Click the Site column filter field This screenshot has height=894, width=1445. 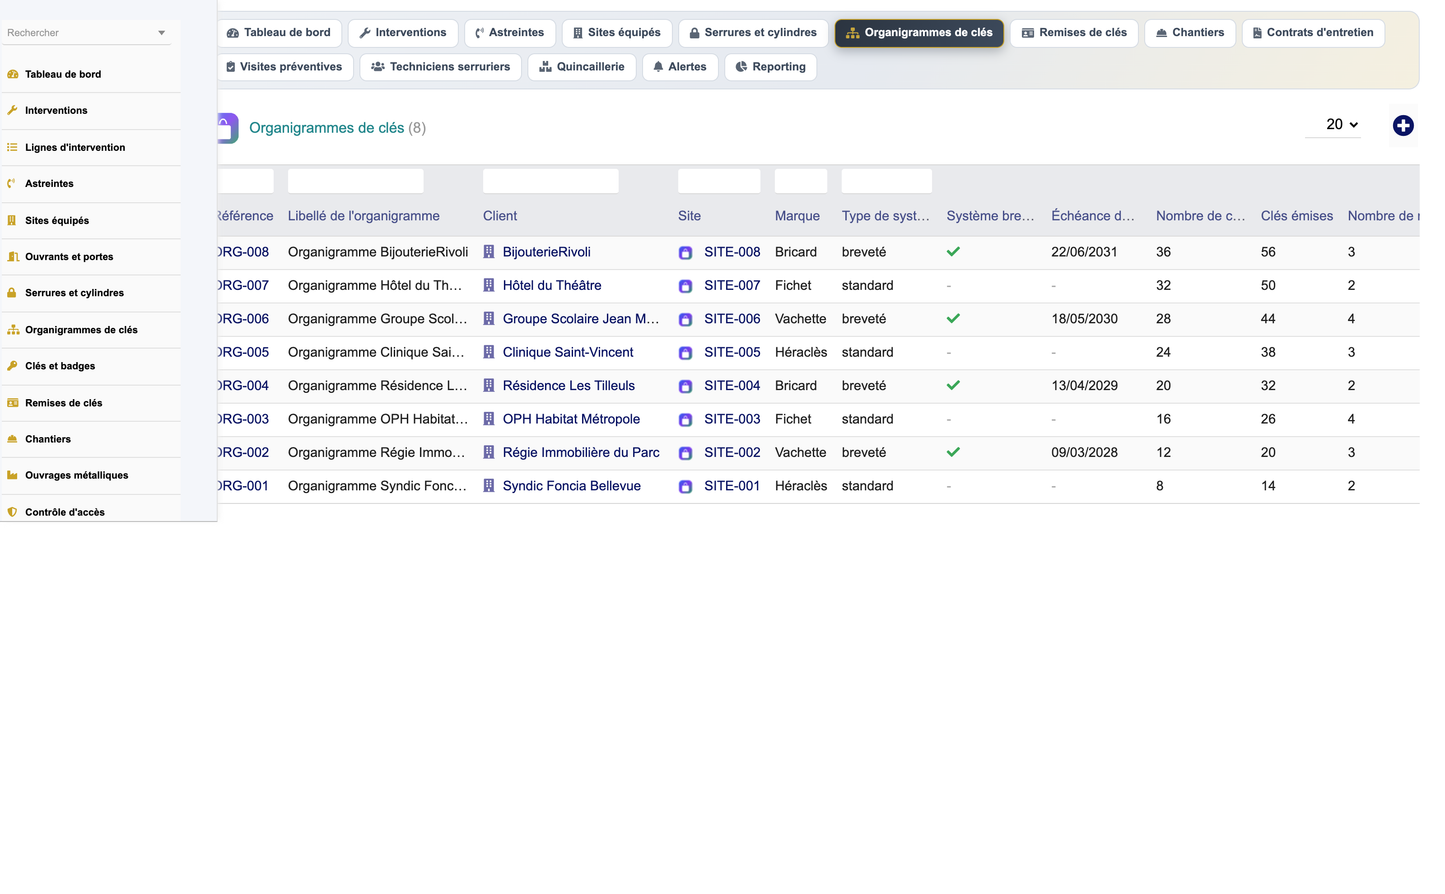(719, 181)
